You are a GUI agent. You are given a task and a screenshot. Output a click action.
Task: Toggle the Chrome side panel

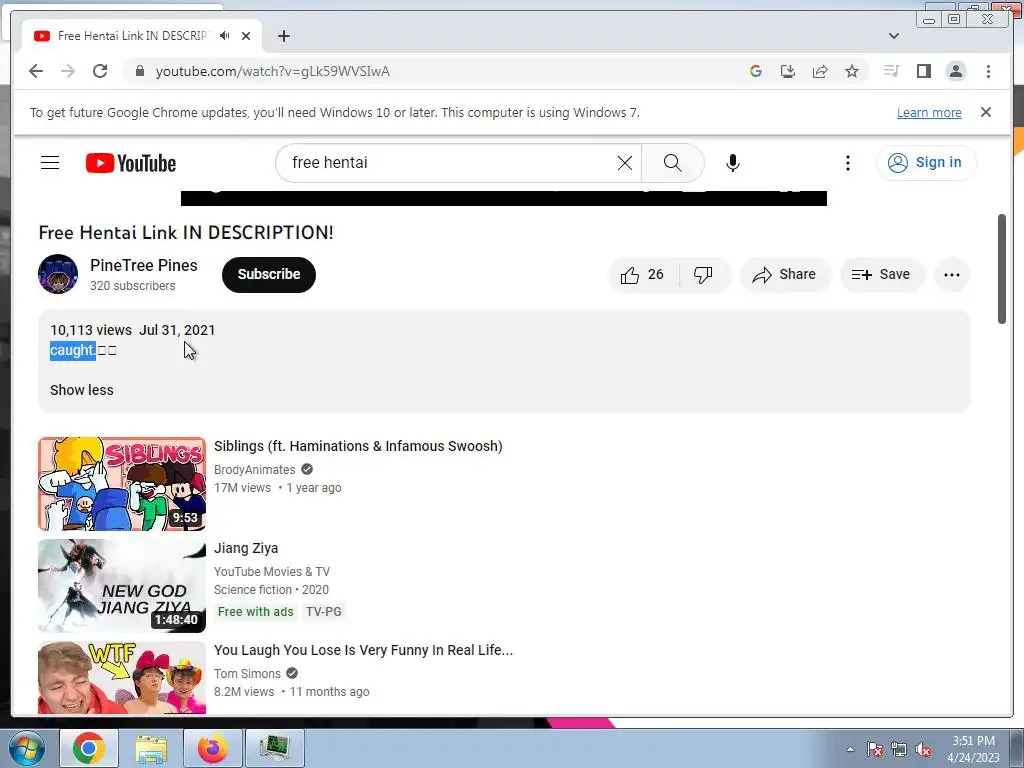pyautogui.click(x=923, y=71)
